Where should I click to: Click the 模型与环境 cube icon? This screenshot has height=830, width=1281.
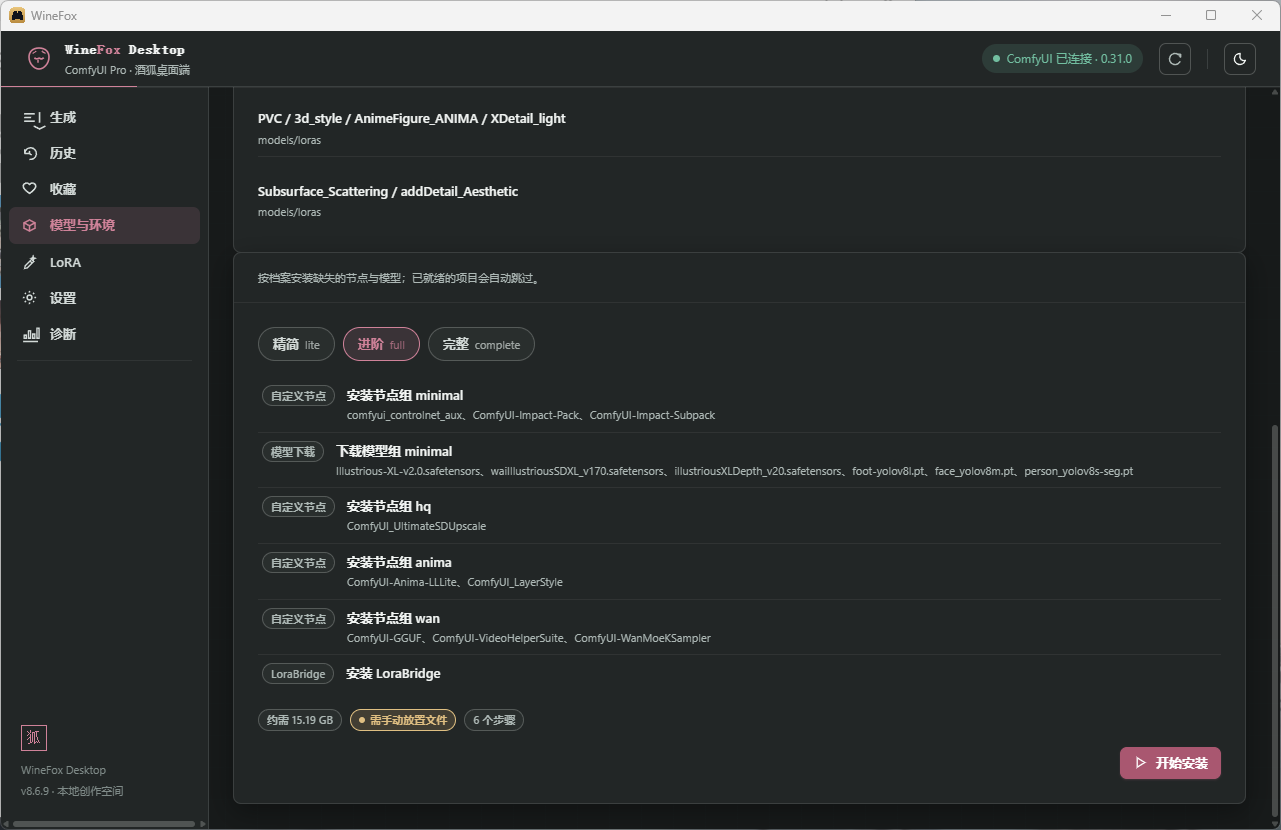pos(30,226)
